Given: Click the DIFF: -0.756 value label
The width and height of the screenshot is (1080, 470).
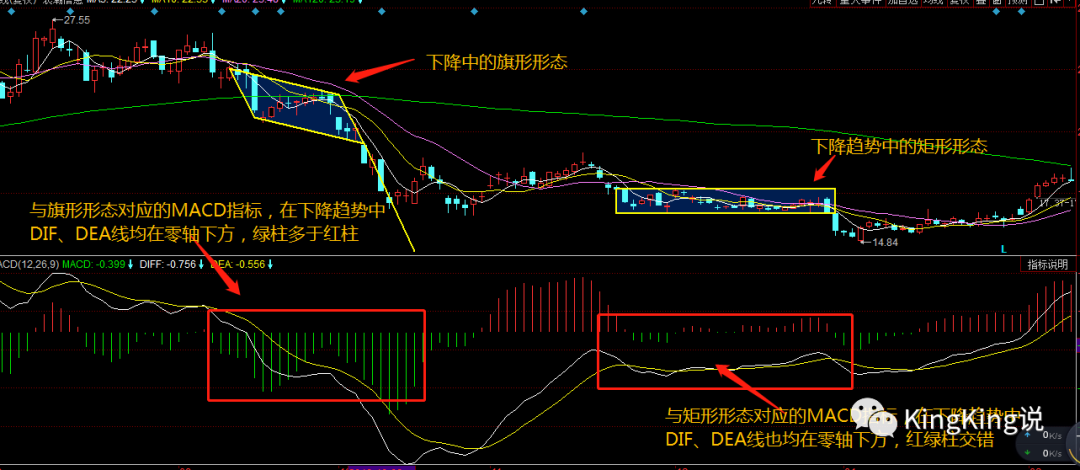Looking at the screenshot, I should (x=170, y=264).
